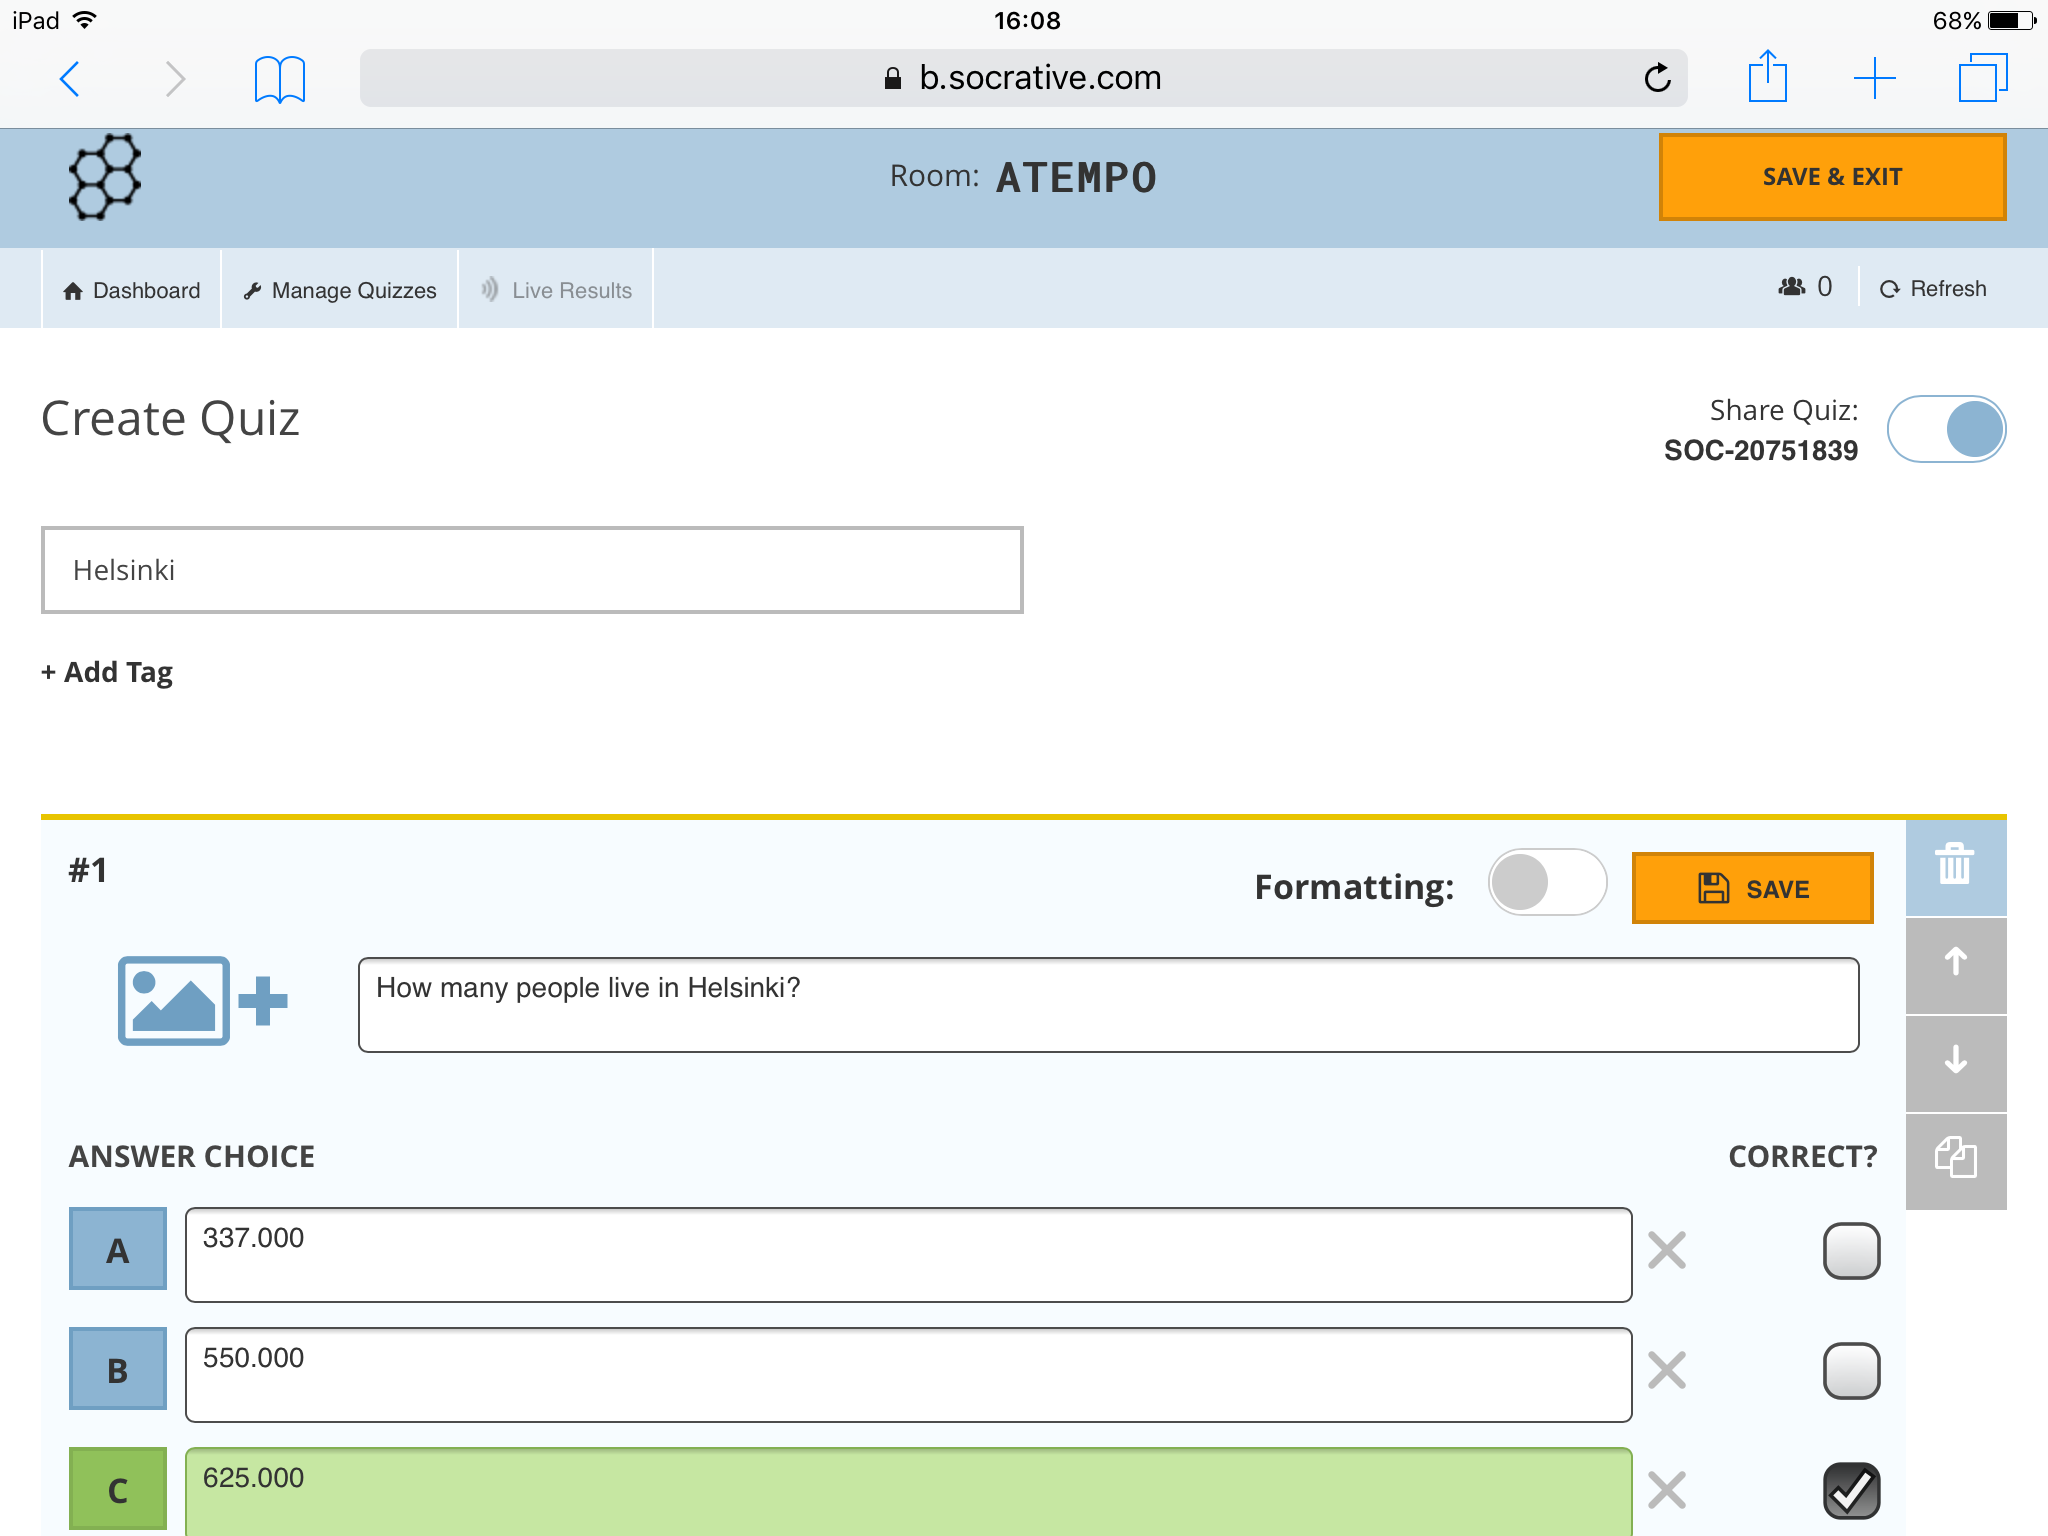Uncheck answer C correct checkbox

pos(1851,1490)
